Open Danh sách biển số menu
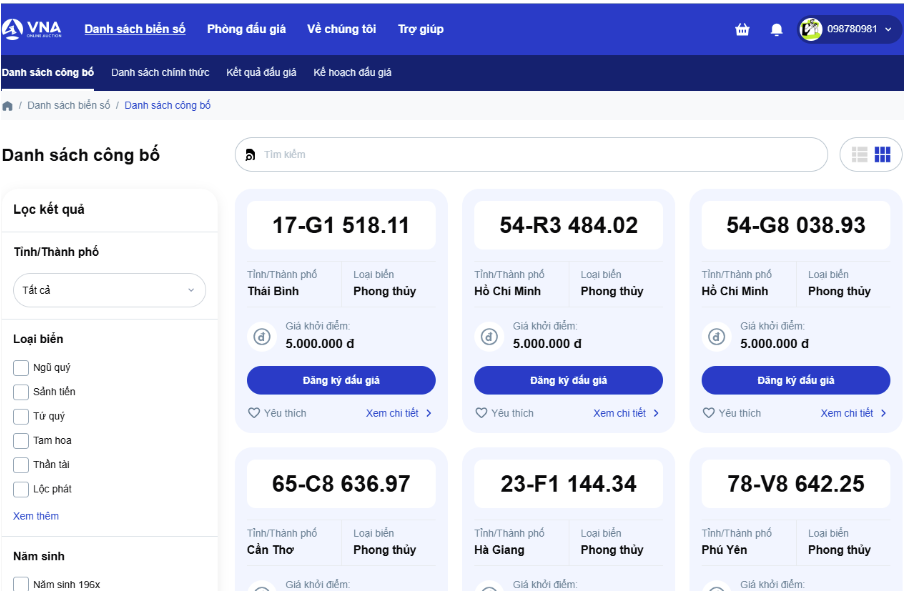Viewport: 908px width, 603px height. 135,29
